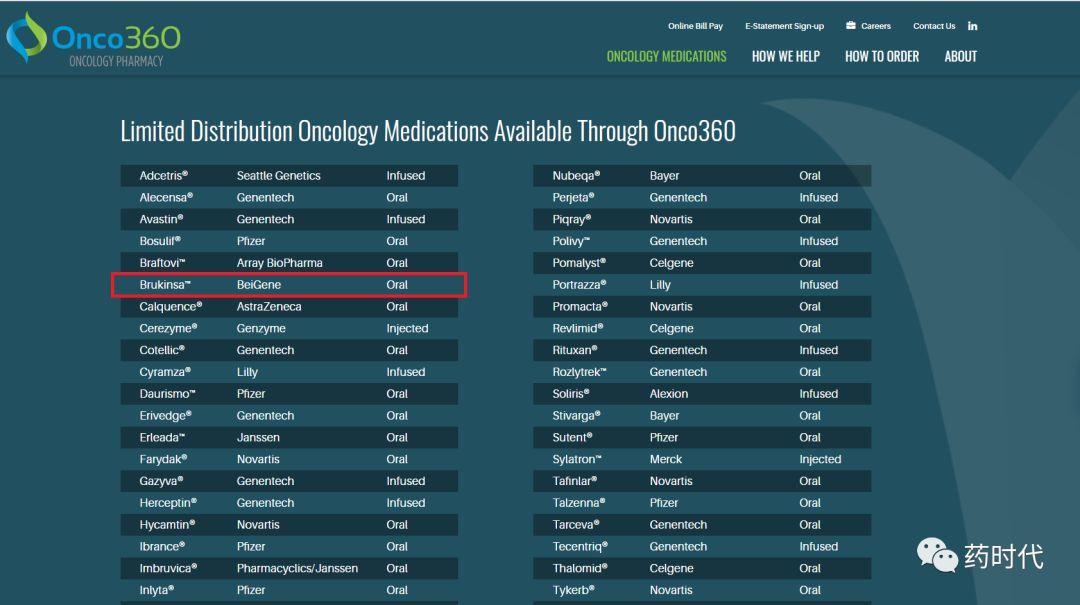Image resolution: width=1080 pixels, height=605 pixels.
Task: Select the Herceptin medication name
Action: coord(168,503)
